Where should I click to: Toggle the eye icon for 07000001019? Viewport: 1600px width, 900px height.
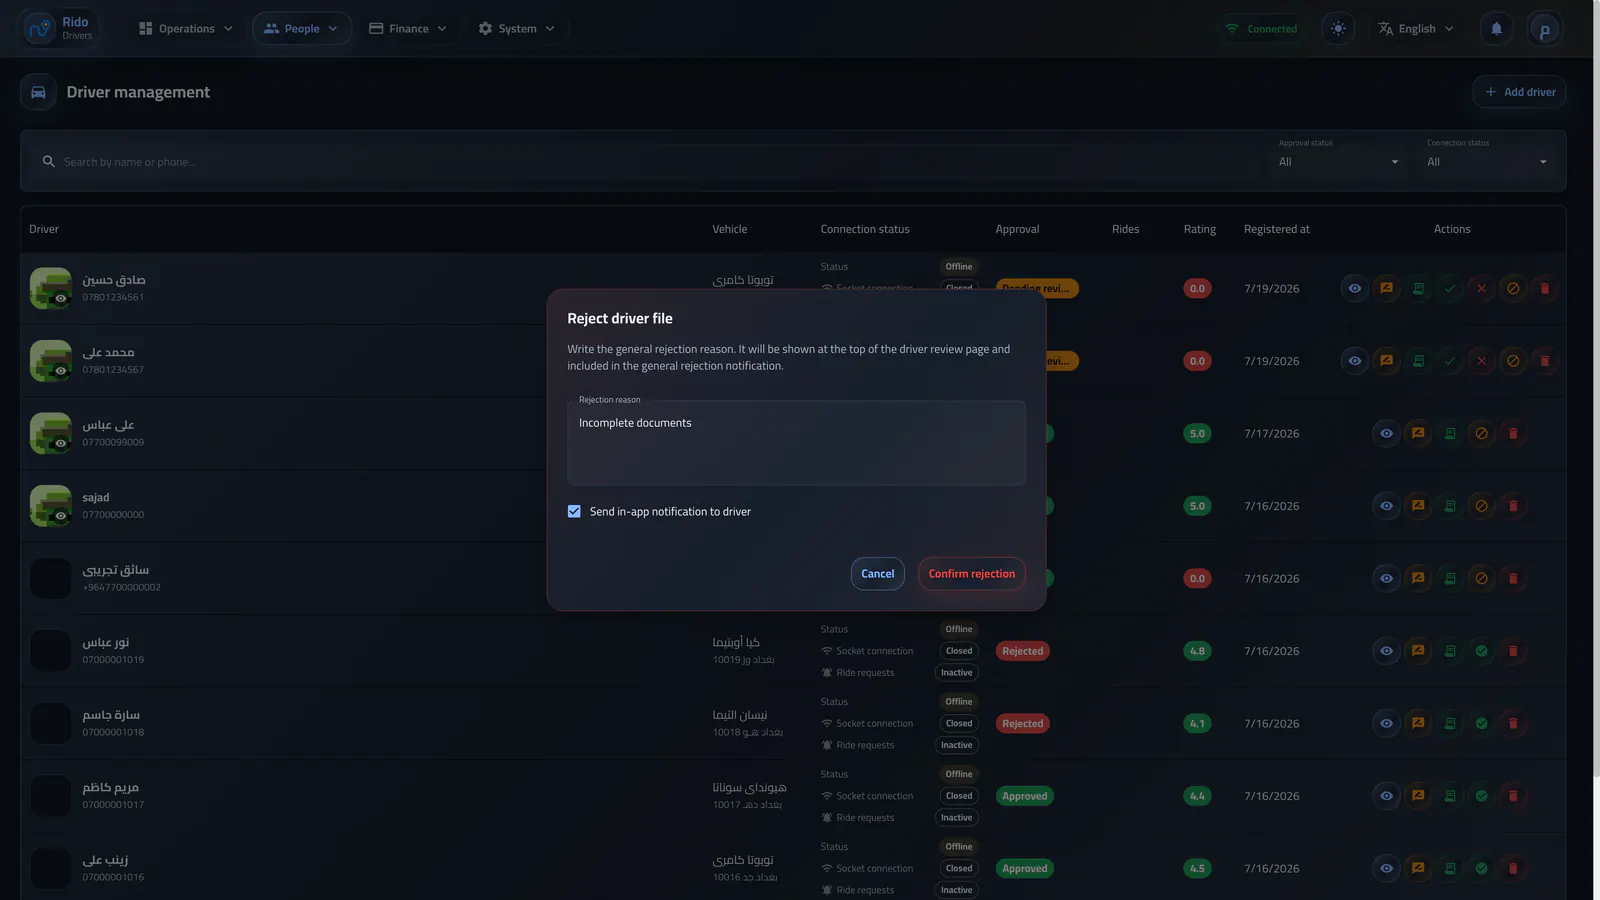pos(1386,651)
